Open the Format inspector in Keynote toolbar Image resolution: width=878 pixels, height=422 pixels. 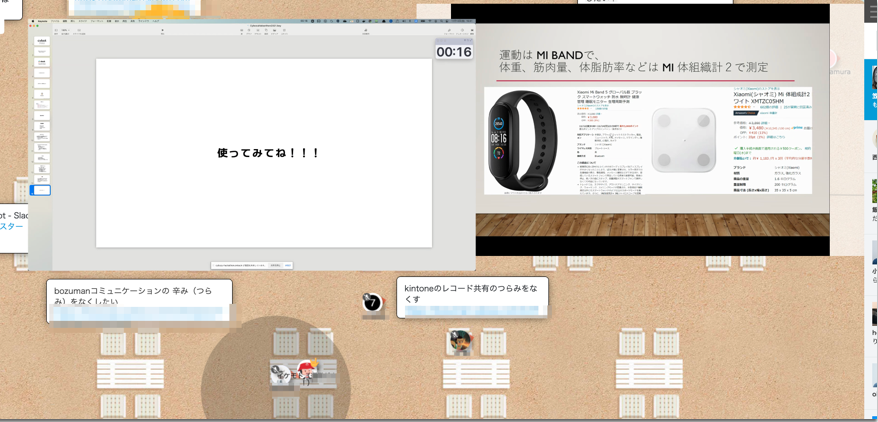coord(449,31)
